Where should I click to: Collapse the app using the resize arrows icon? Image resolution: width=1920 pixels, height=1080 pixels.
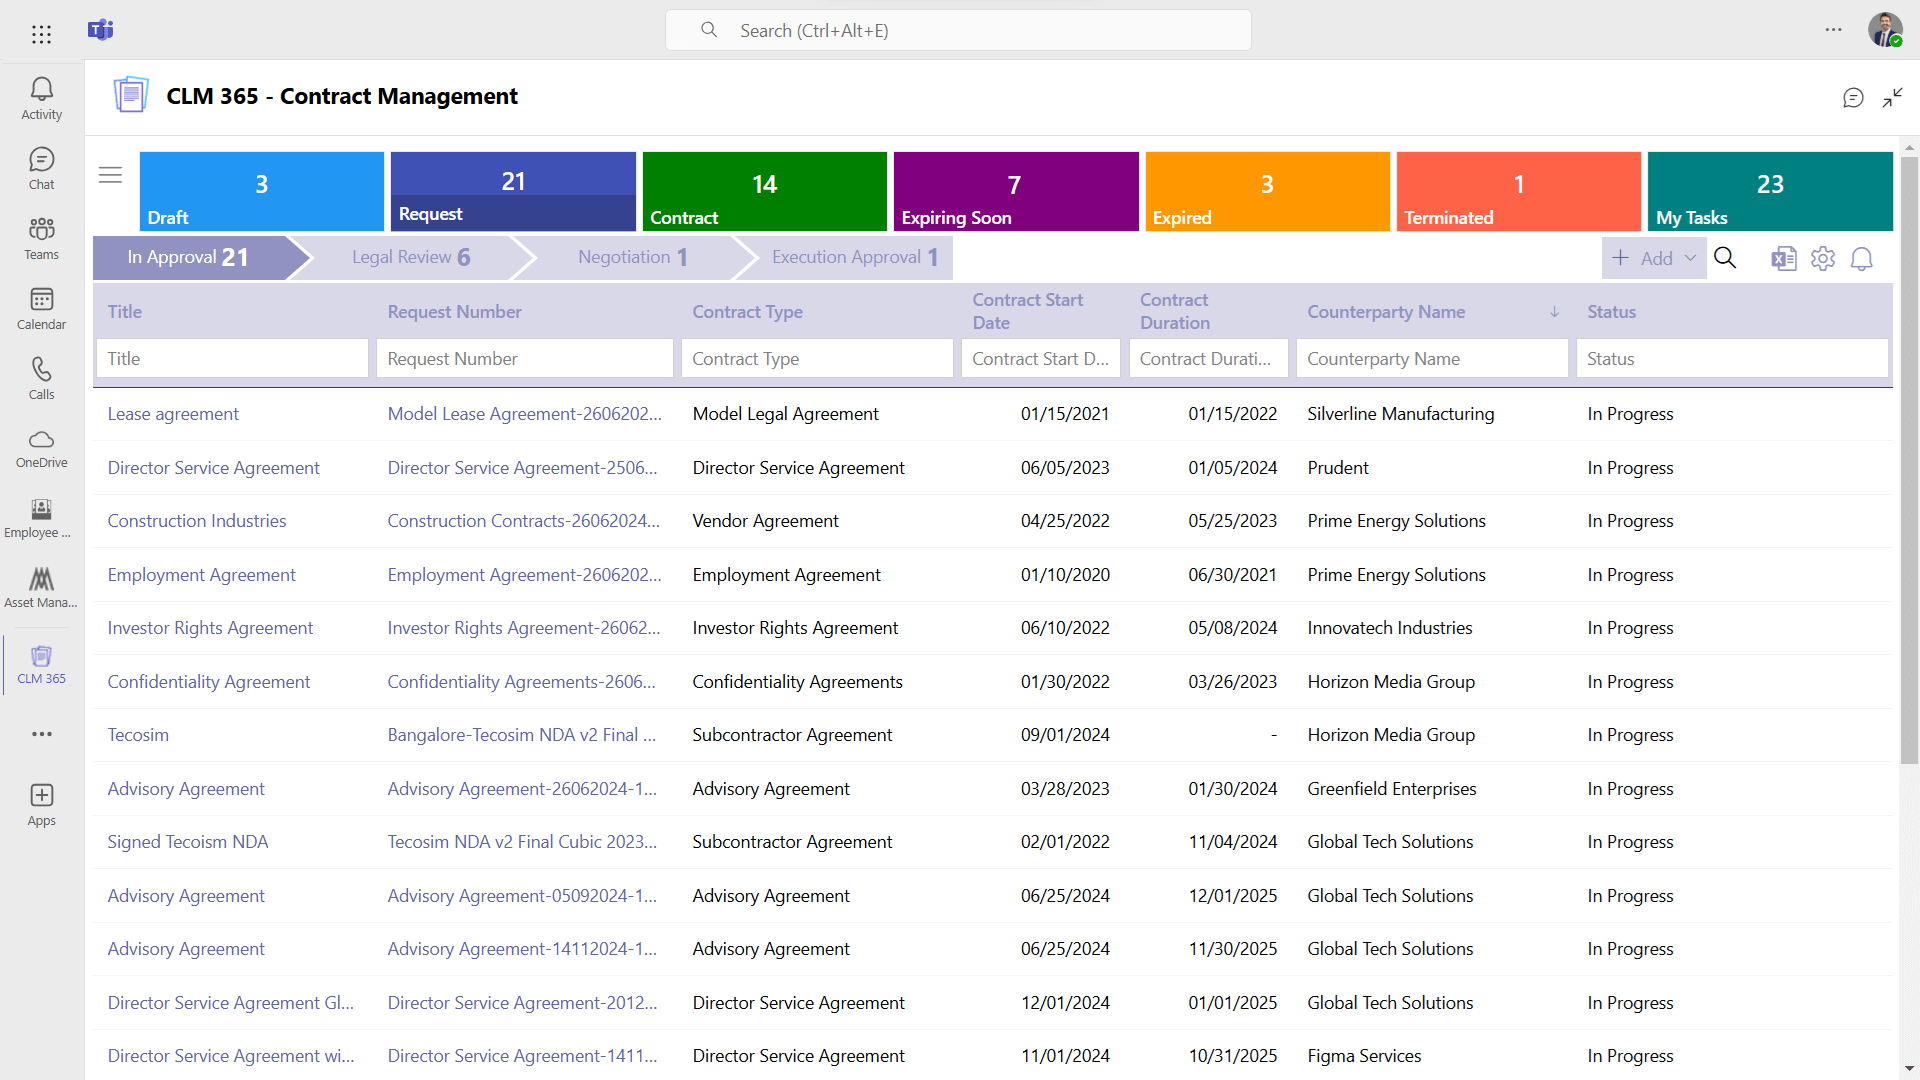tap(1894, 97)
